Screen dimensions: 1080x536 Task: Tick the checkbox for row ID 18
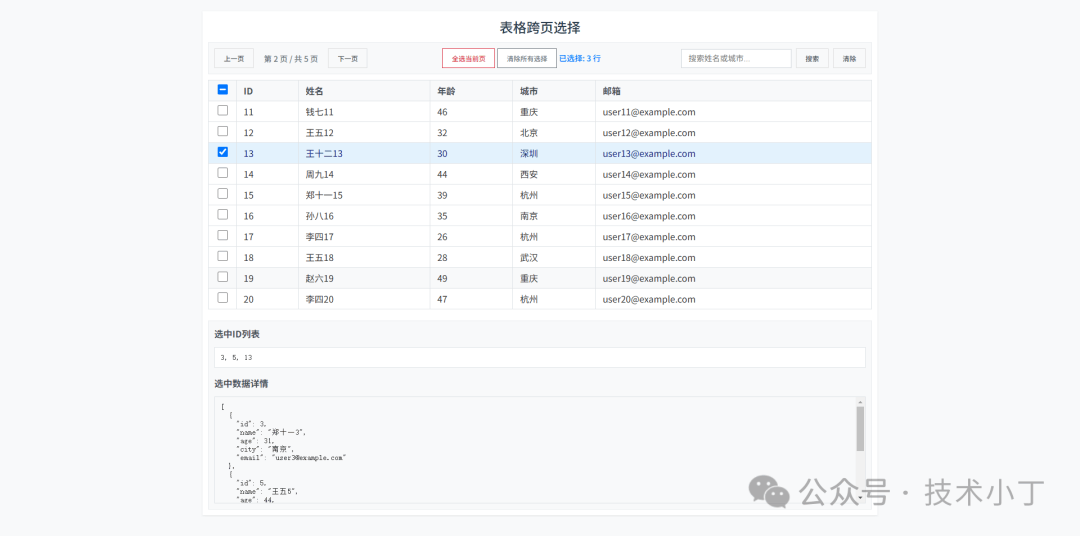[222, 257]
